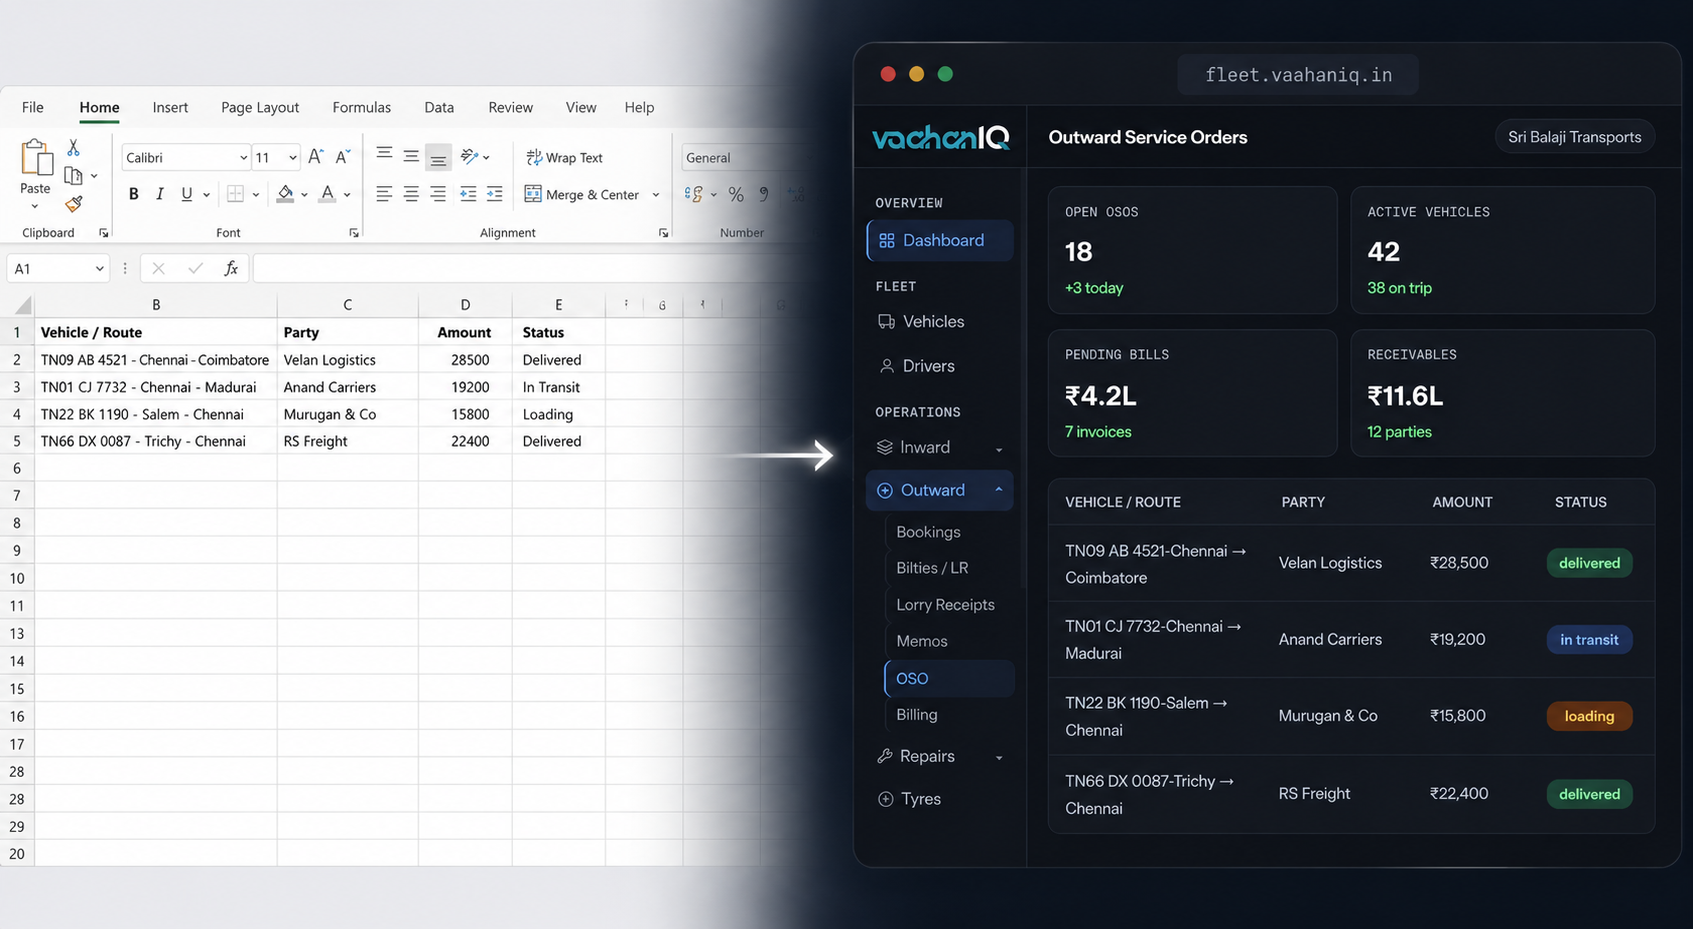This screenshot has width=1693, height=929.
Task: Click the Fill Color paint bucket swatch
Action: tap(285, 194)
